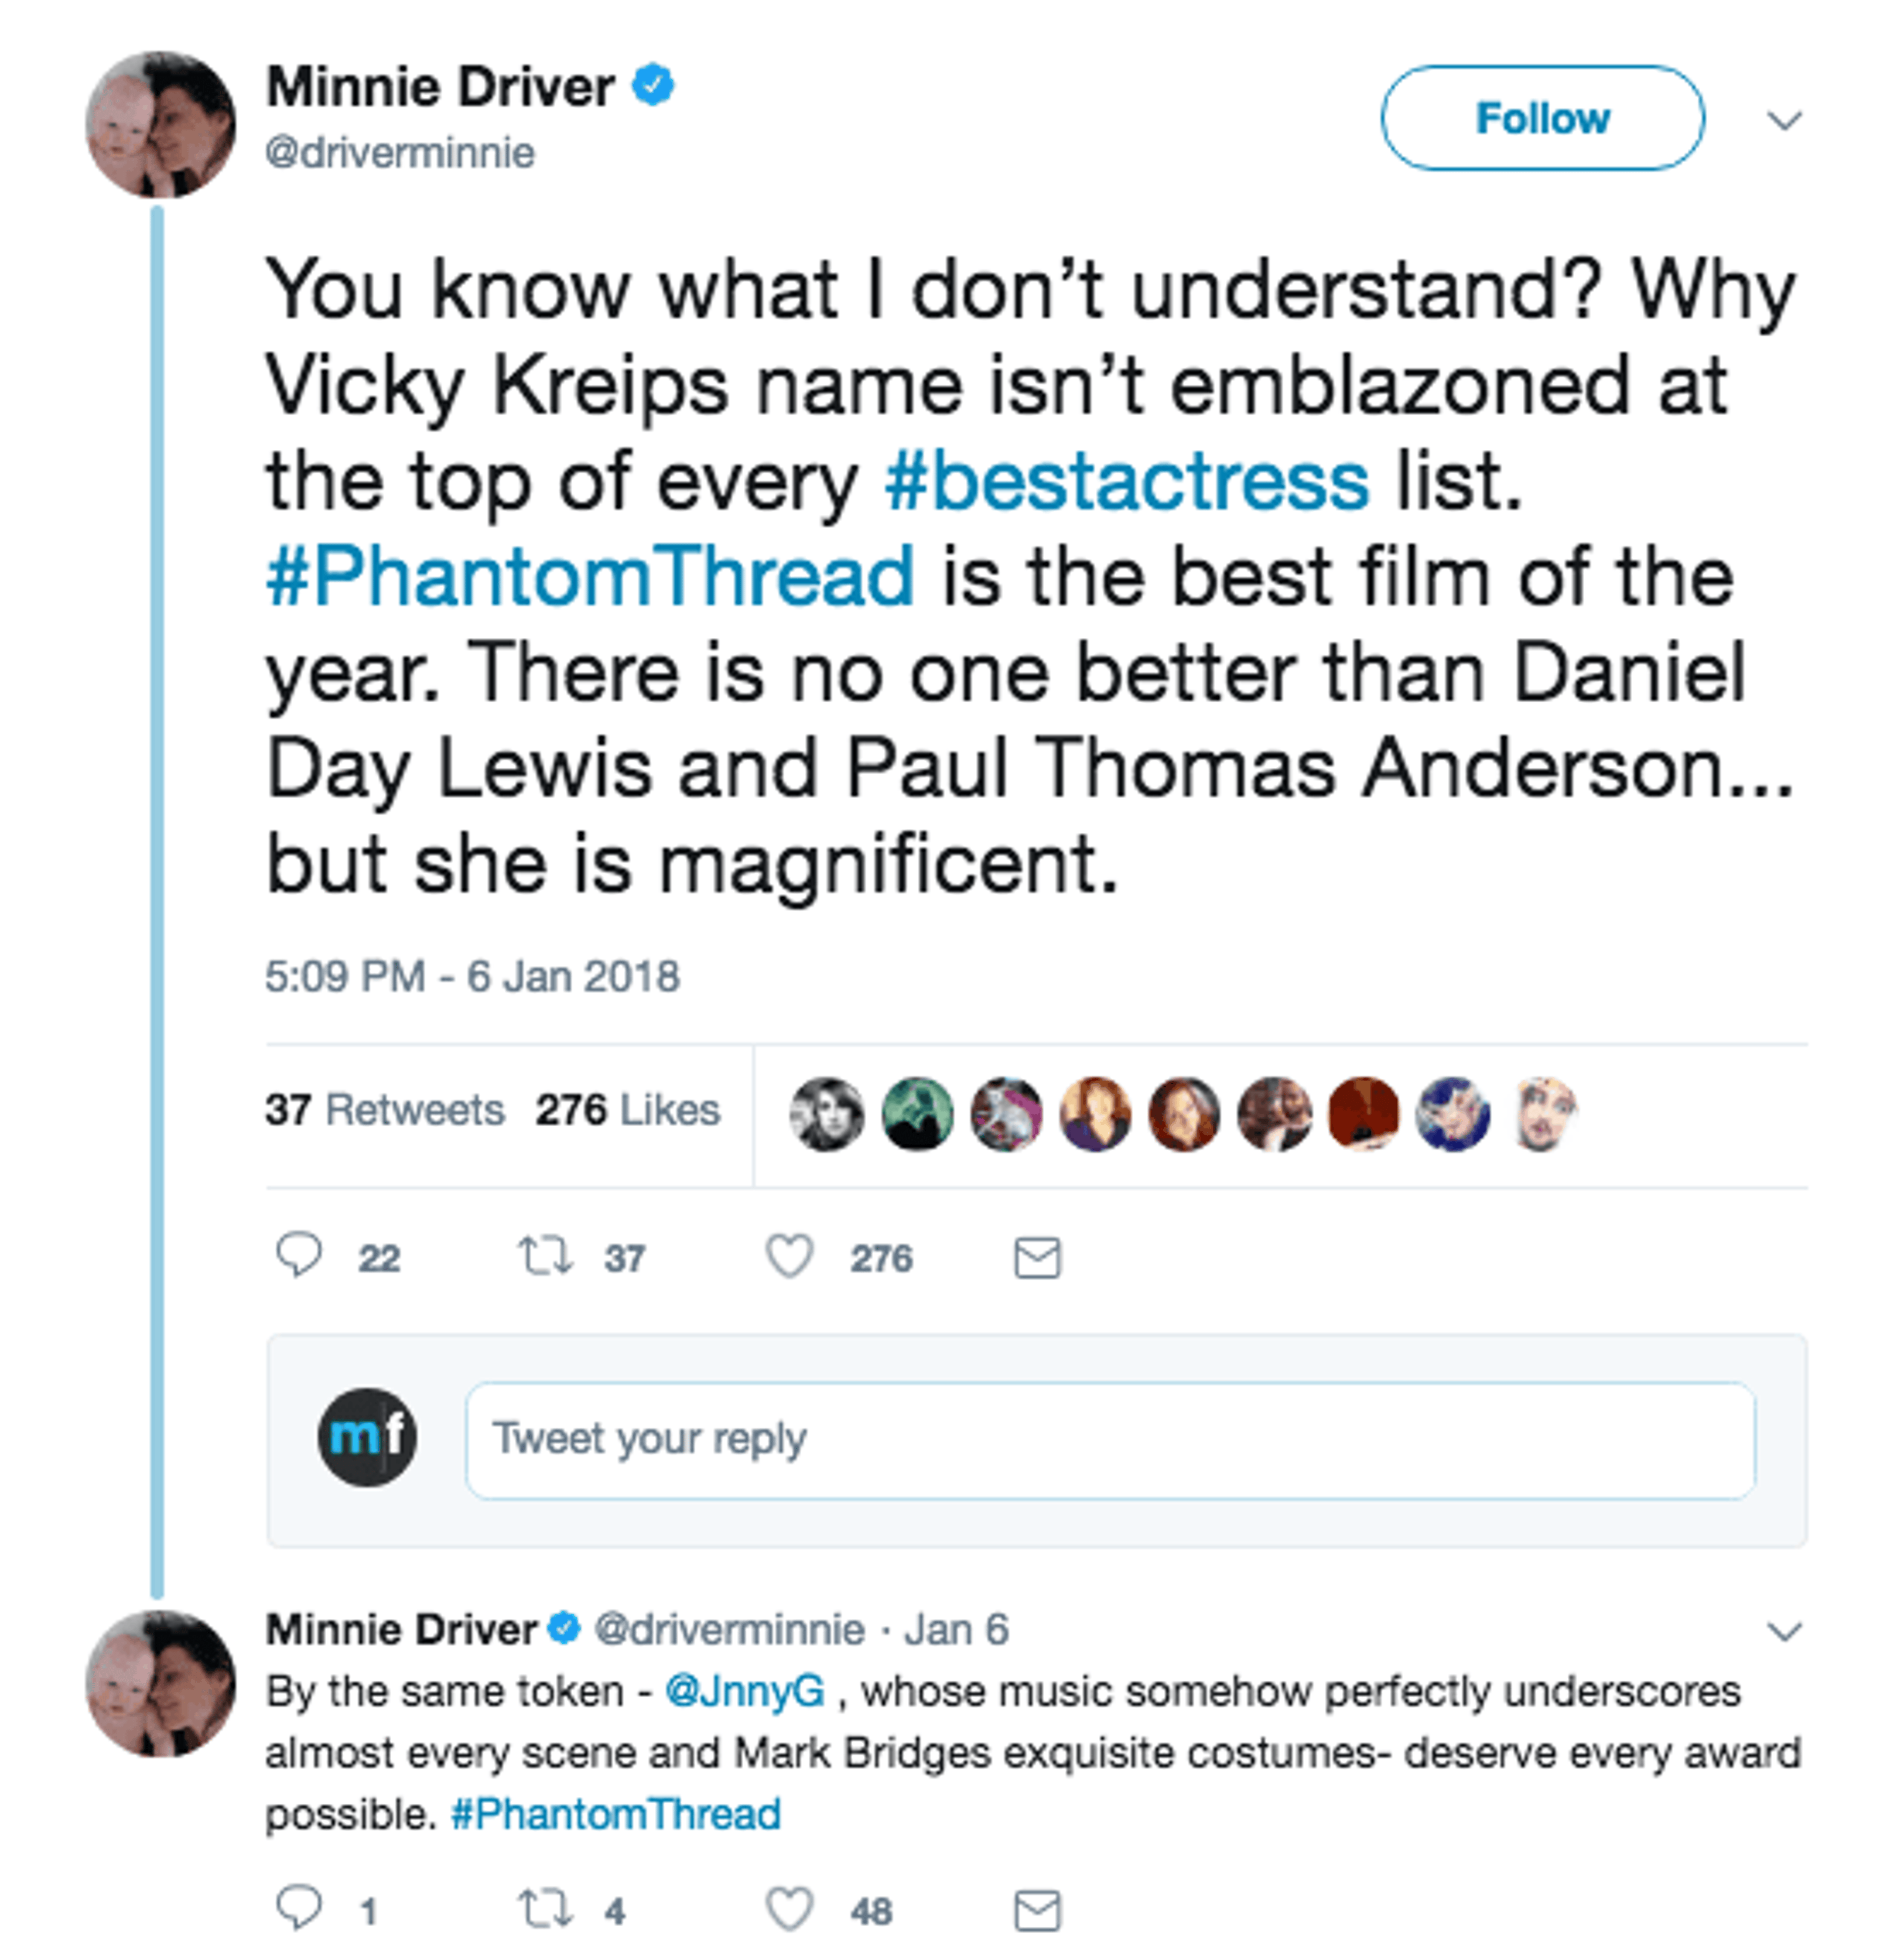Share second tweet via envelope icon
Image resolution: width=1904 pixels, height=1959 pixels.
1037,1910
